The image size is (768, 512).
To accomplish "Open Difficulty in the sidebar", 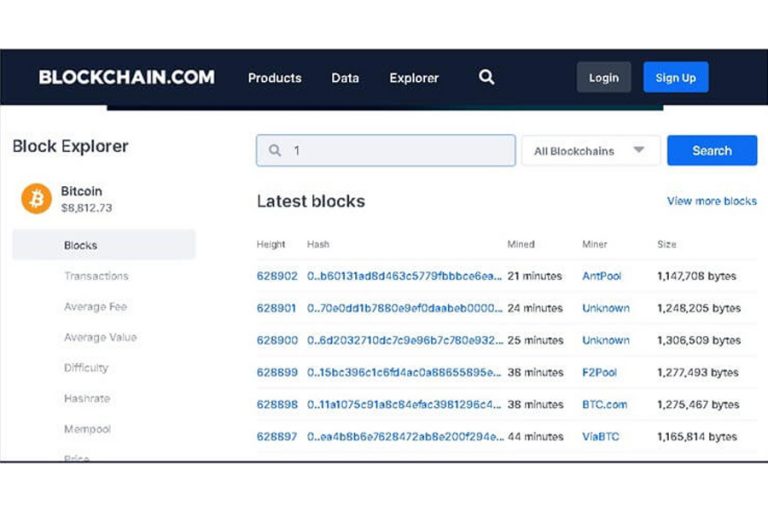I will pyautogui.click(x=86, y=368).
